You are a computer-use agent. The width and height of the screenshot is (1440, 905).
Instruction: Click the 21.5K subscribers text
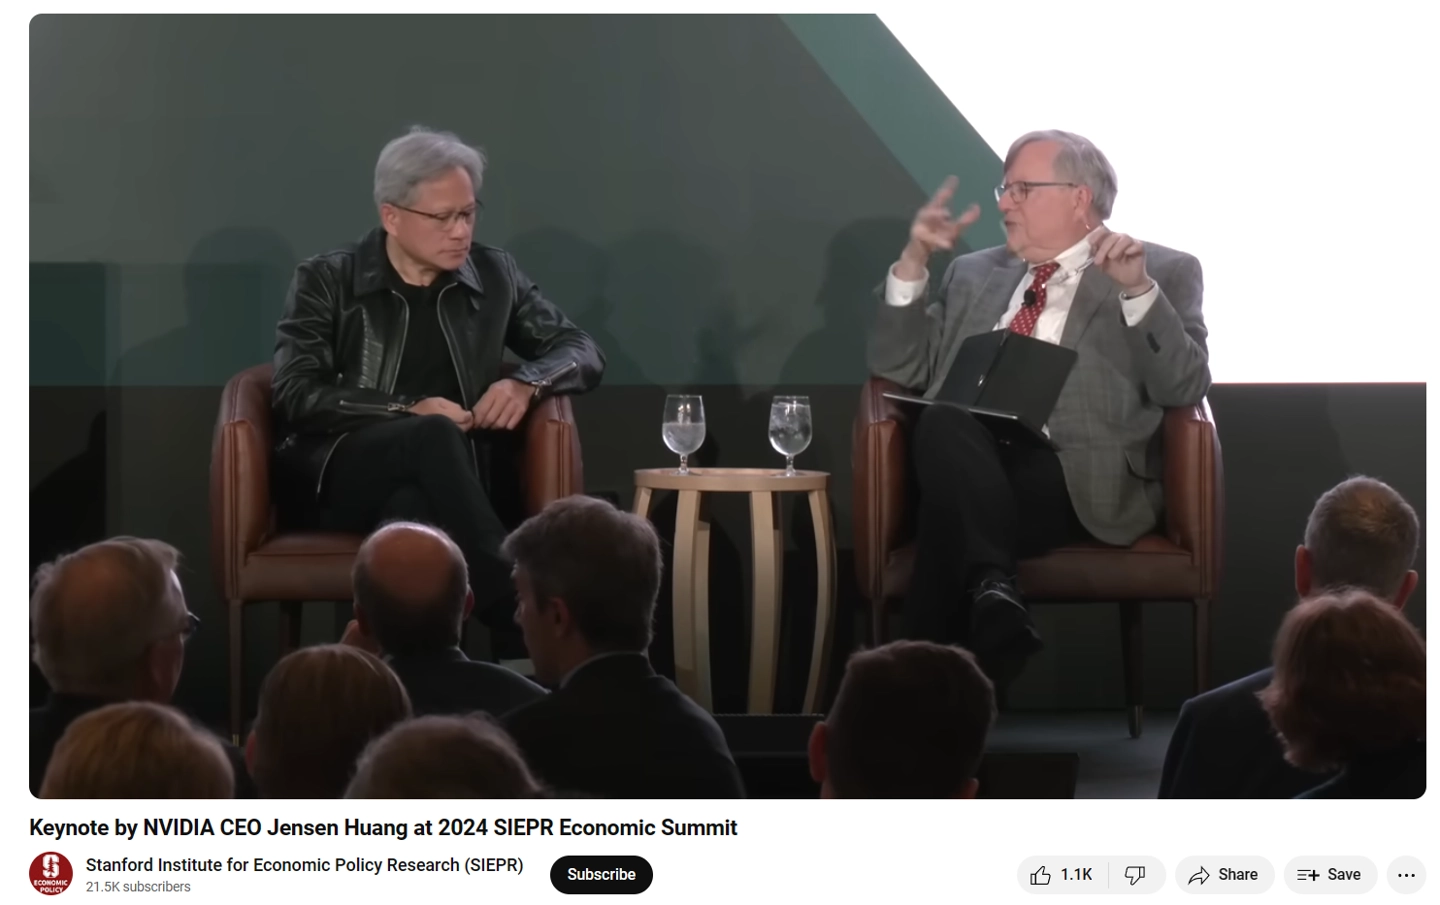coord(138,887)
